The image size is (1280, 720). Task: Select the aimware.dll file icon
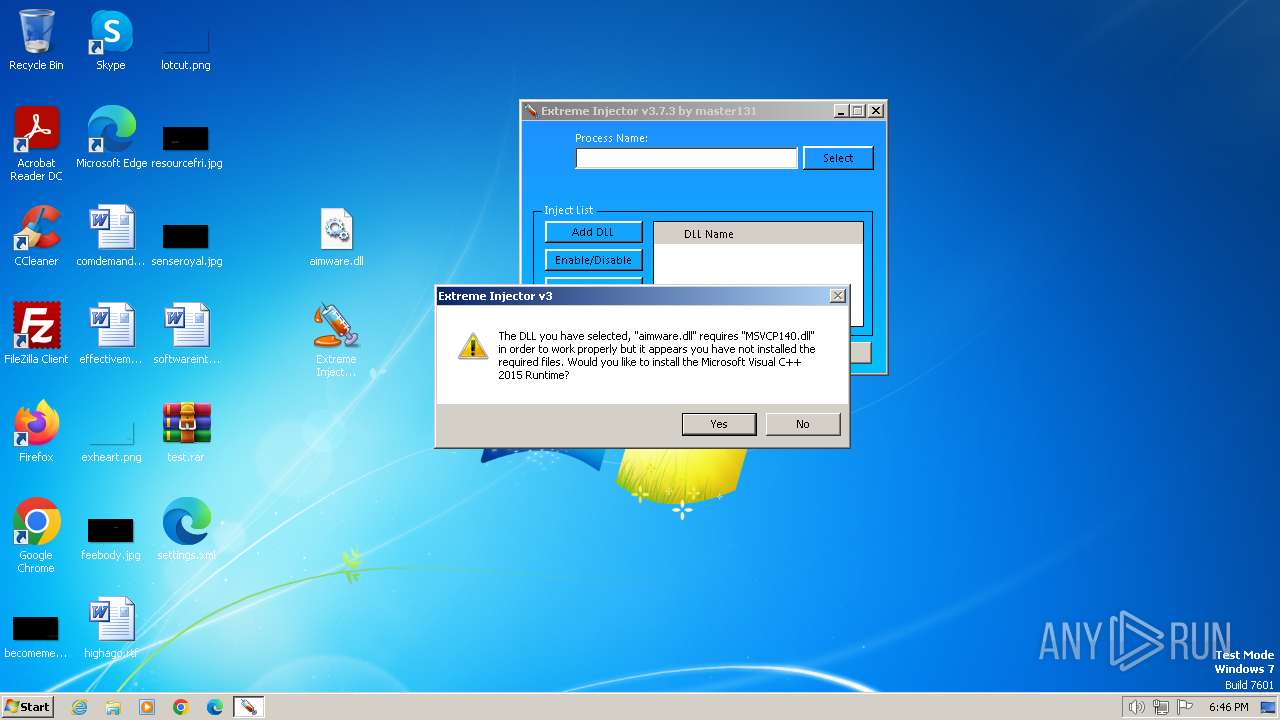pos(336,236)
